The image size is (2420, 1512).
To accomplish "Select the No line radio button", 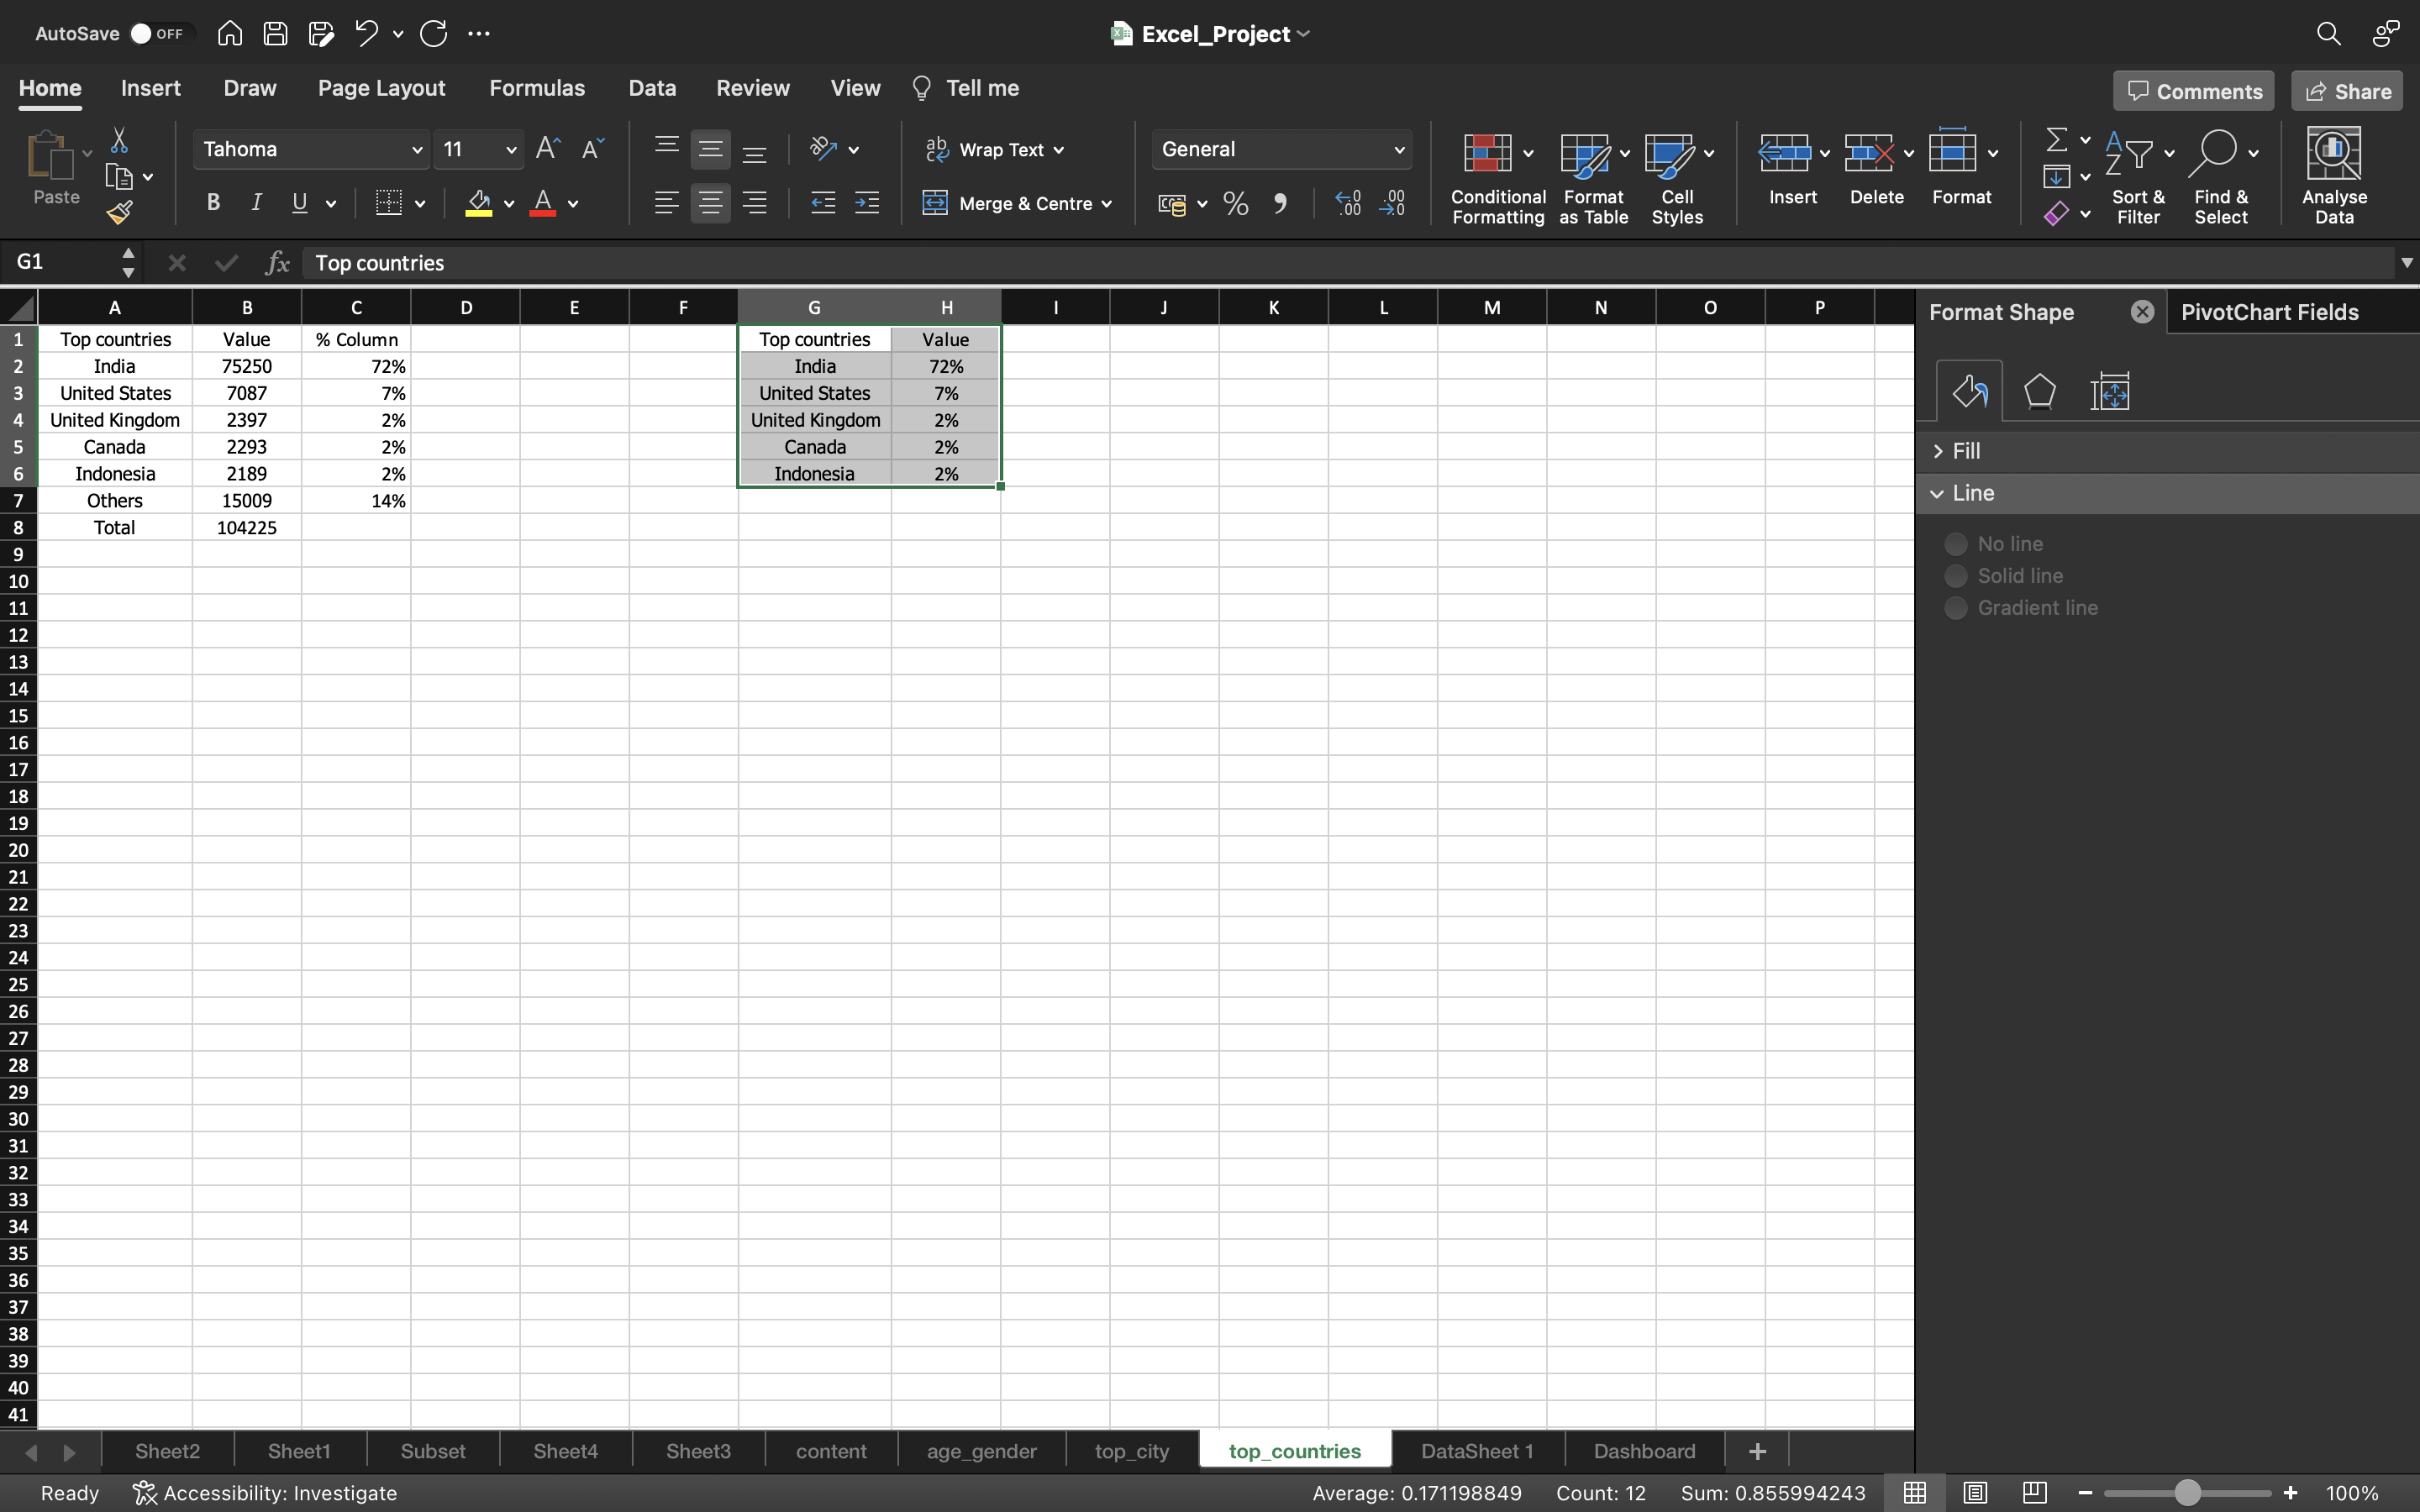I will click(1954, 542).
